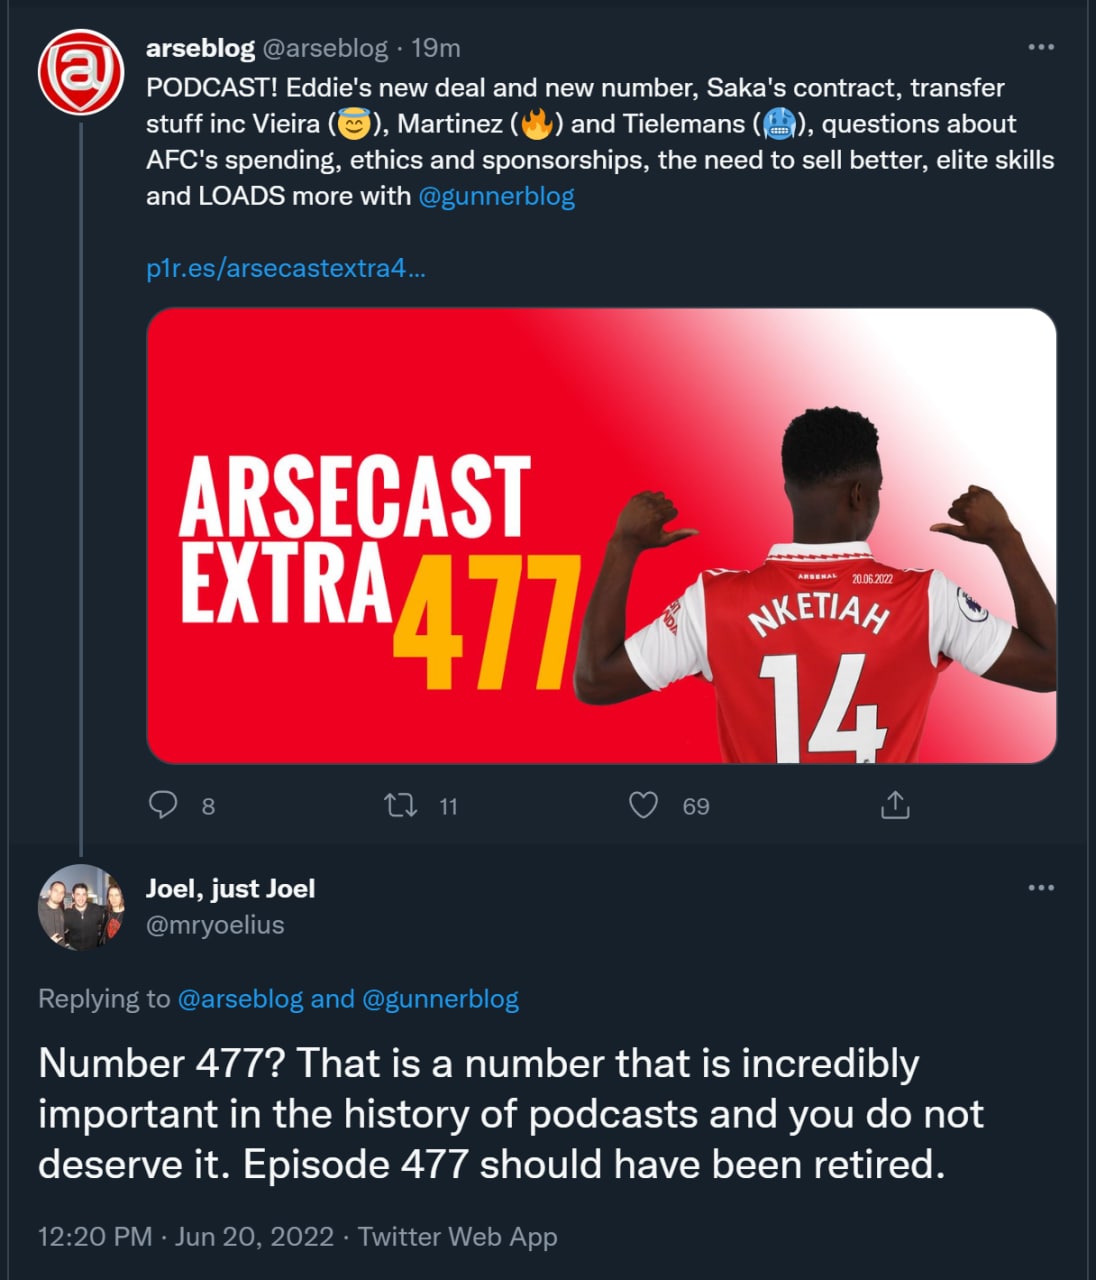Open the Arsecast Extra 477 image
1096x1280 pixels.
pos(601,536)
